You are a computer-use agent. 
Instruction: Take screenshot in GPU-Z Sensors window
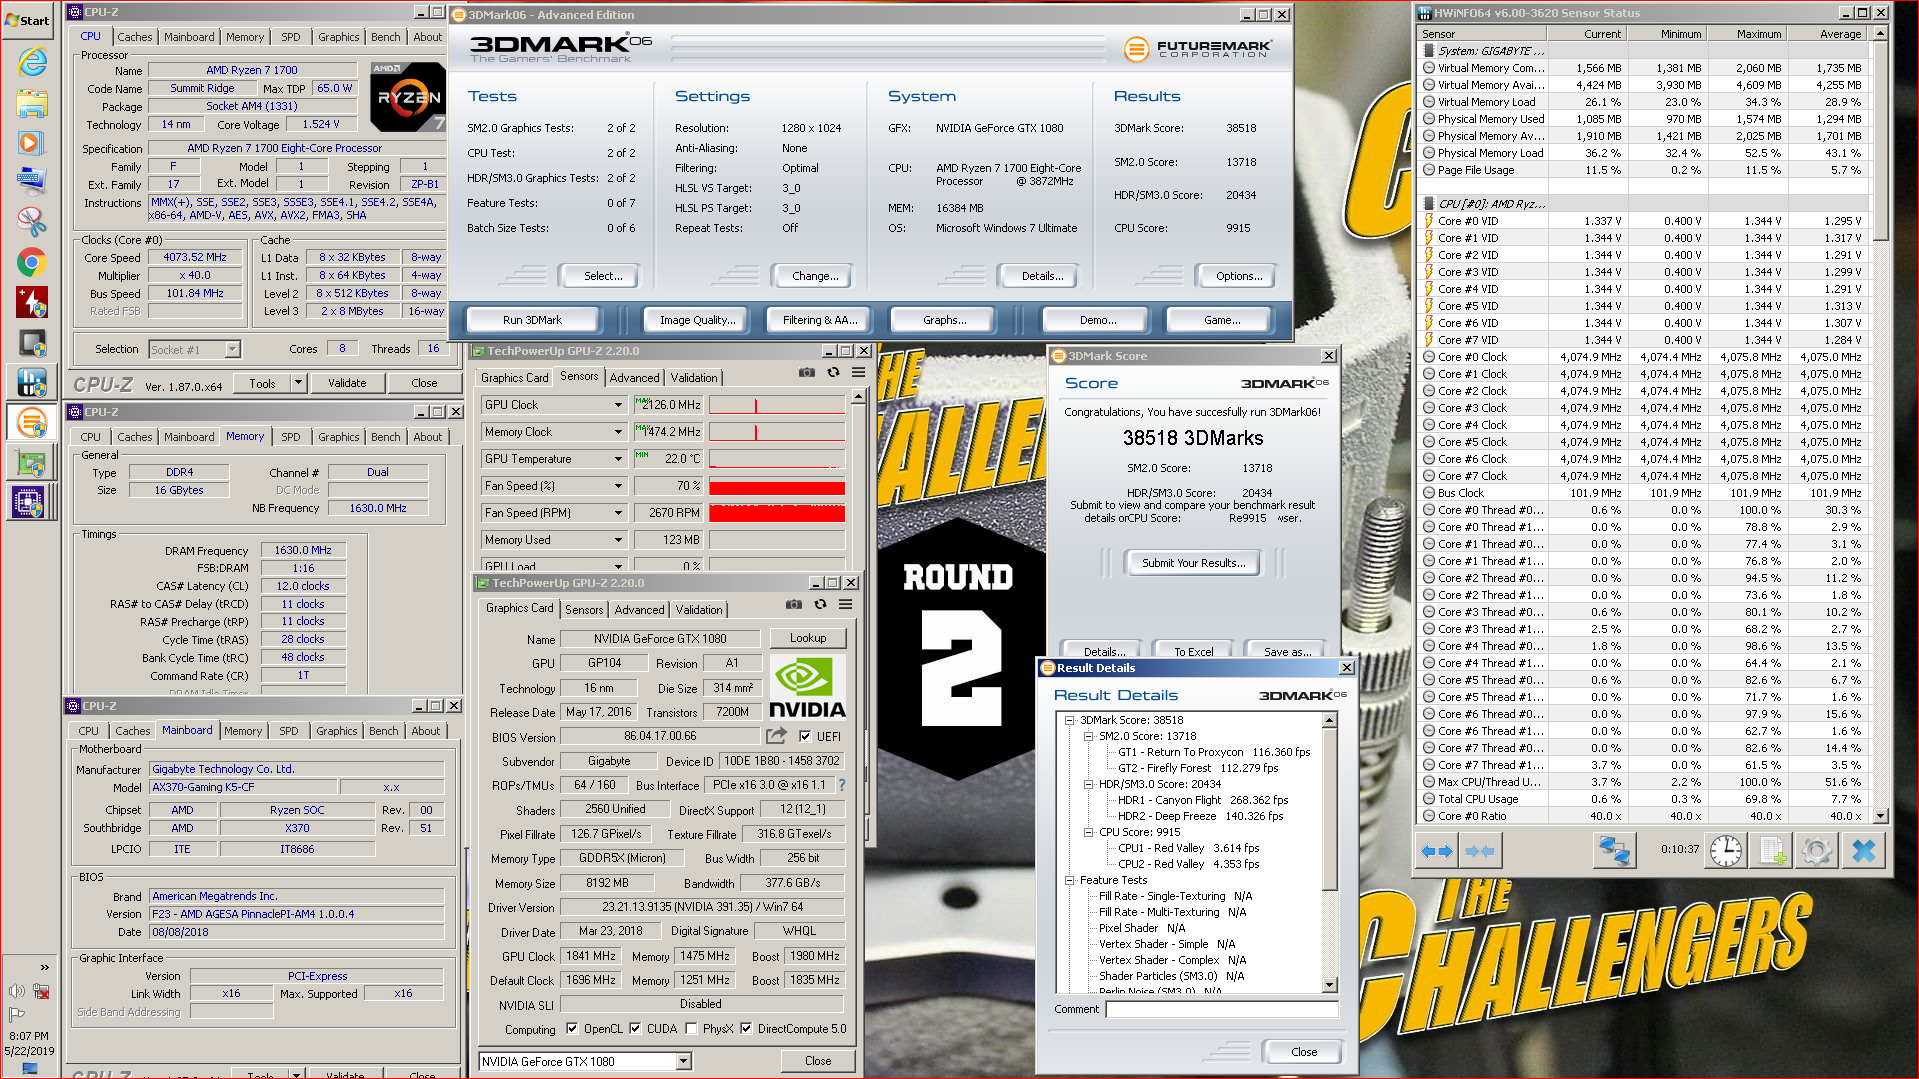click(x=806, y=372)
